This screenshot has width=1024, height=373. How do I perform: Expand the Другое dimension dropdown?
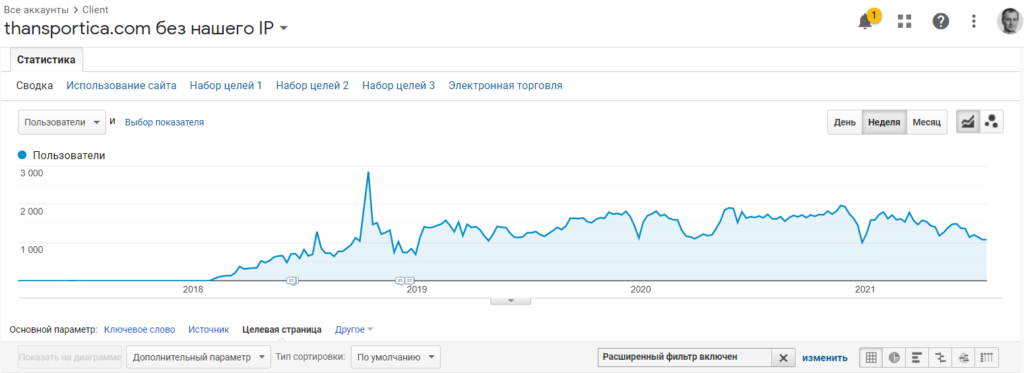click(354, 329)
